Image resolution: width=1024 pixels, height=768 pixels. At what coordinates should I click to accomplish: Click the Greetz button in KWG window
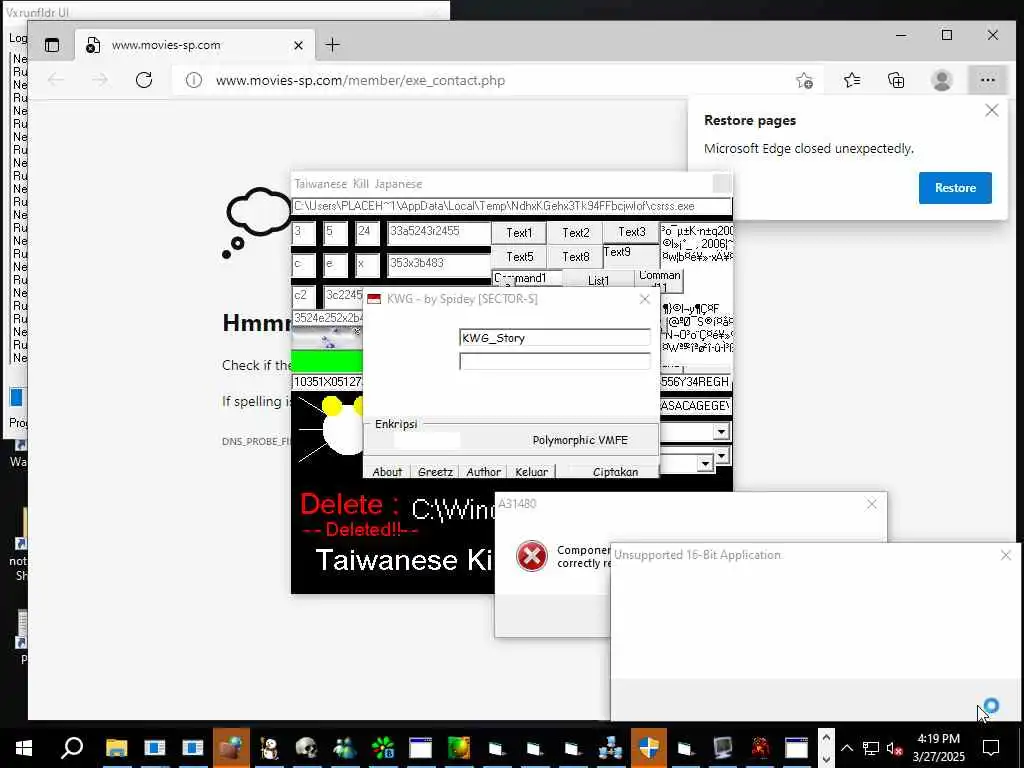point(435,472)
